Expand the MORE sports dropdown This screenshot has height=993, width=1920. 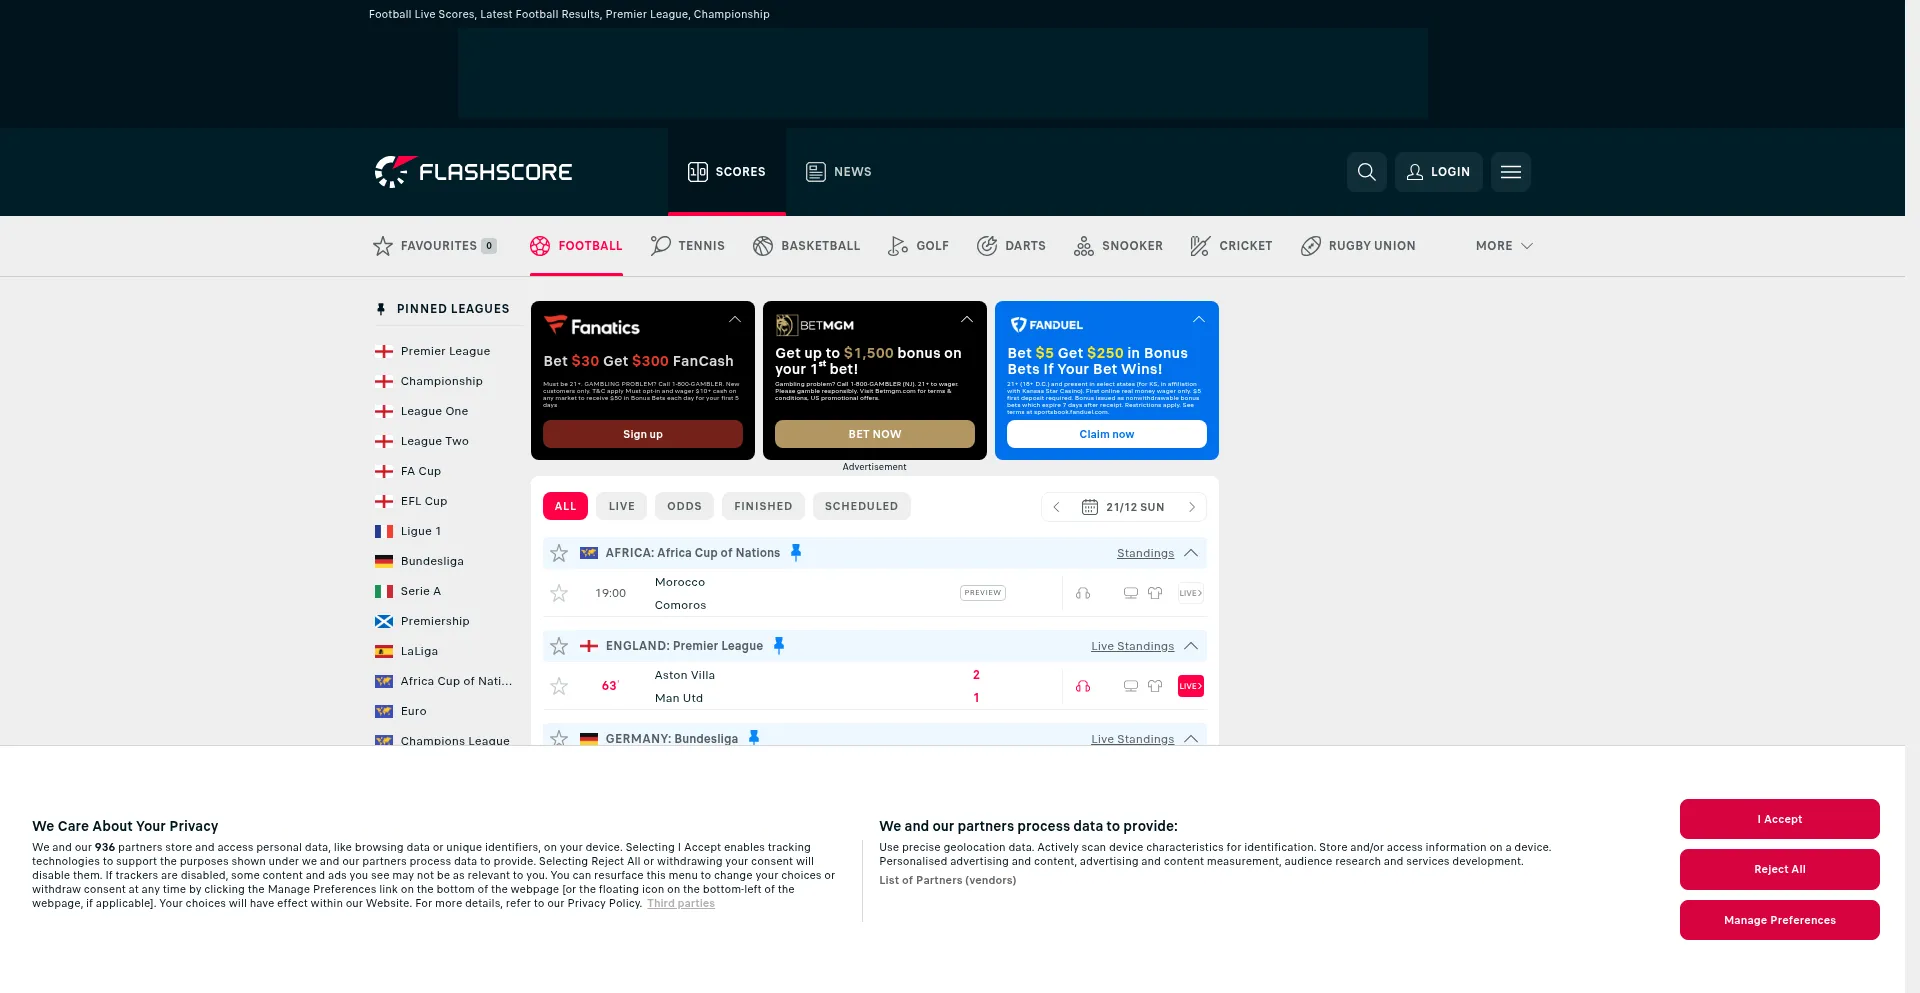pos(1503,246)
